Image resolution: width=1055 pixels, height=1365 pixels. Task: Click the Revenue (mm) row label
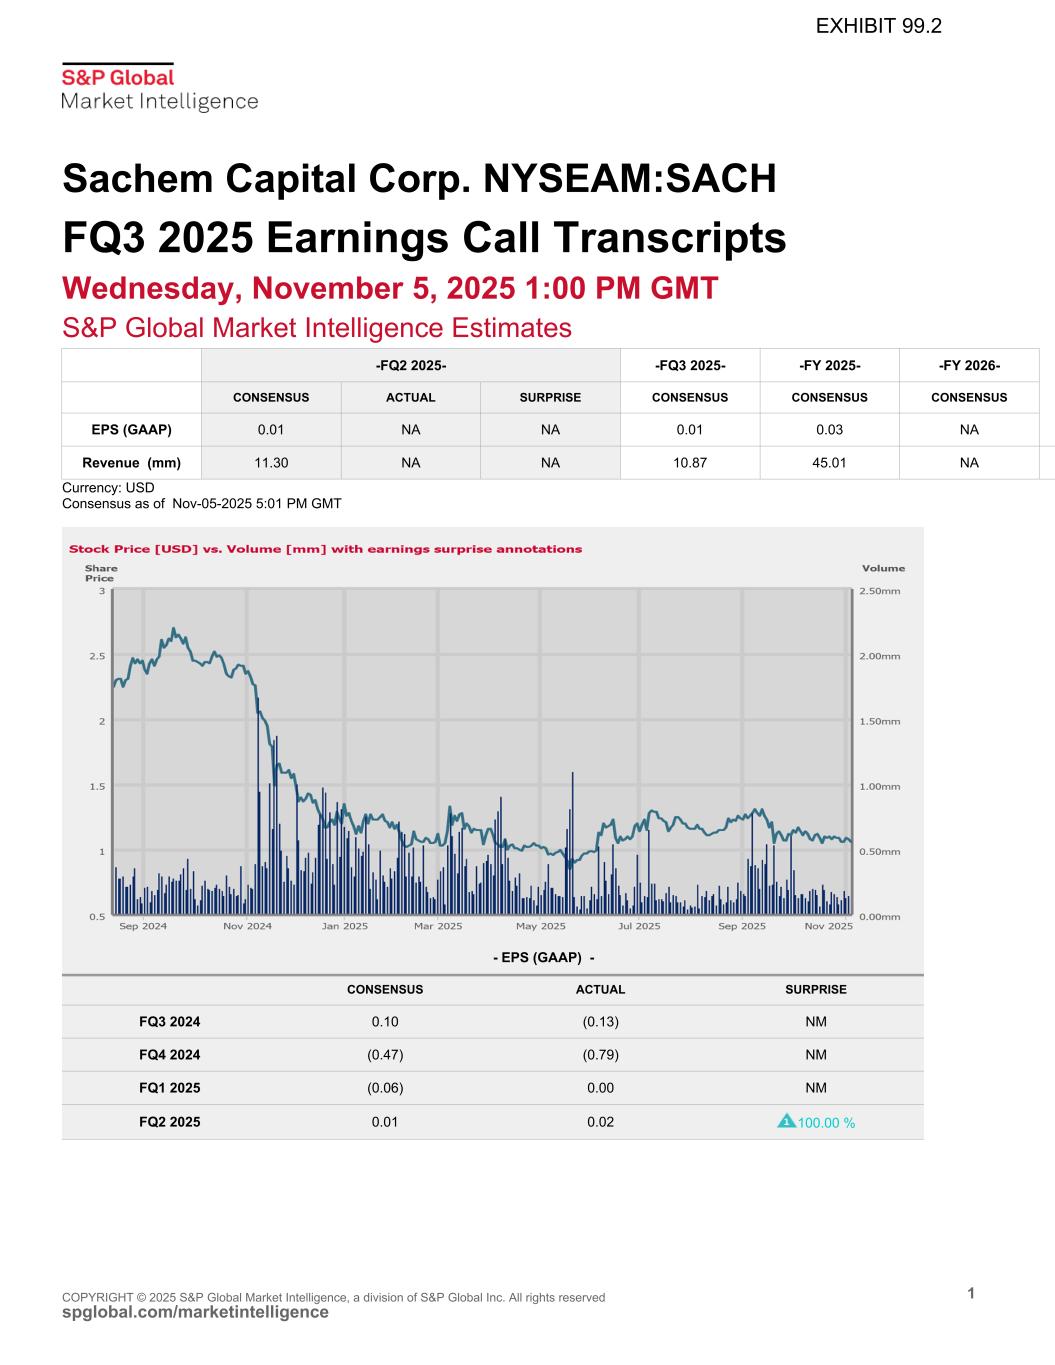click(x=131, y=463)
